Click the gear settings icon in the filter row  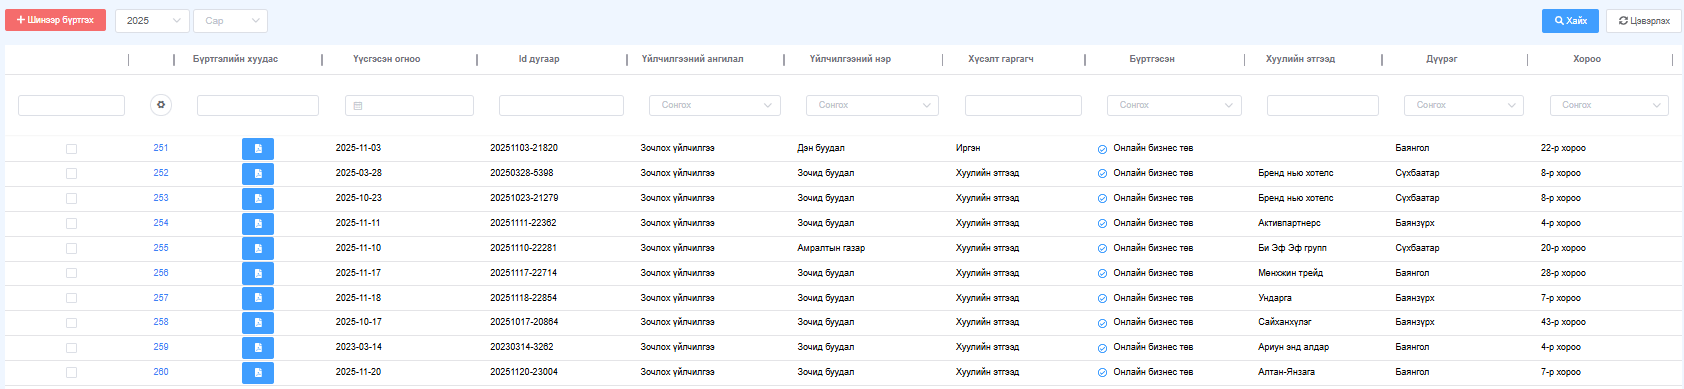coord(161,105)
